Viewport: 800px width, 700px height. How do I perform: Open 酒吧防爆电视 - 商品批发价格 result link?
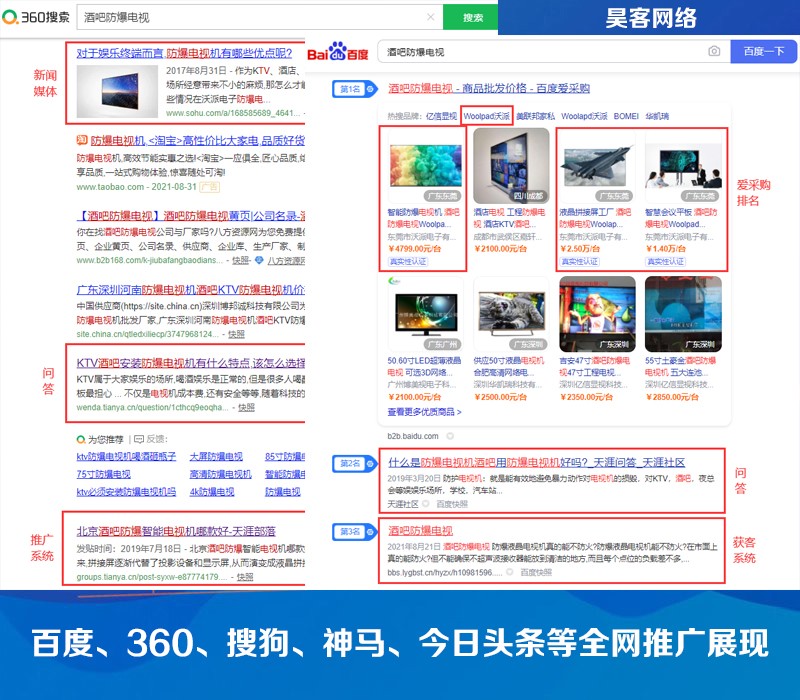click(488, 89)
